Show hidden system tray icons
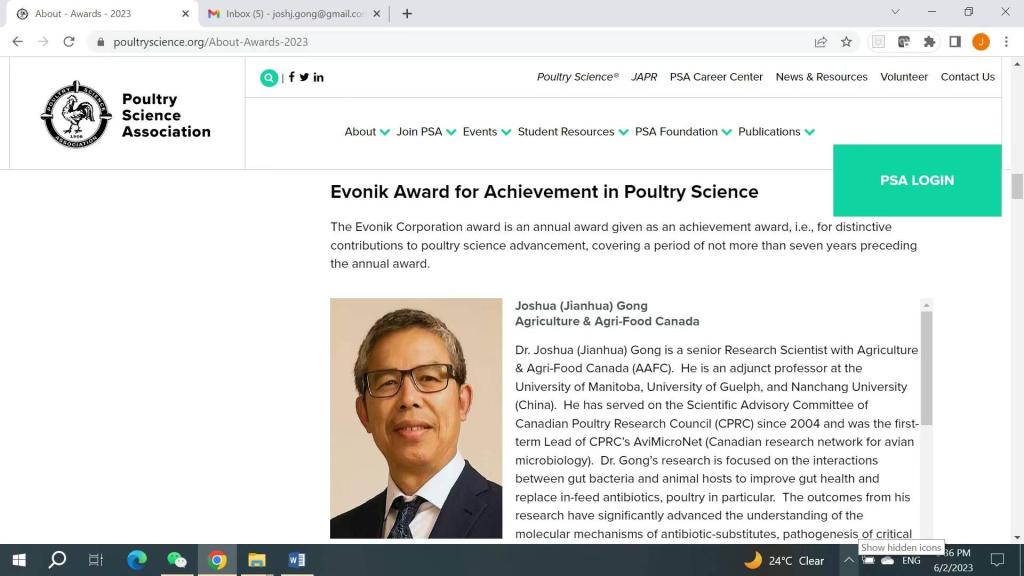This screenshot has height=576, width=1024. tap(848, 560)
